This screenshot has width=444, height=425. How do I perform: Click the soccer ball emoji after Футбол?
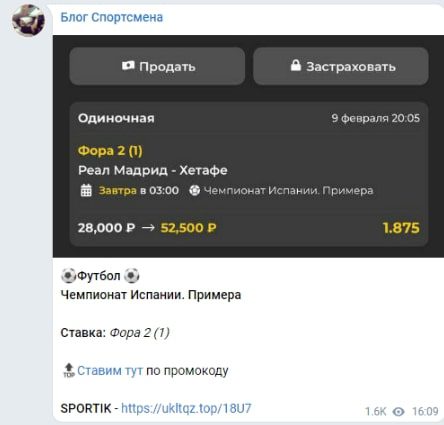131,276
